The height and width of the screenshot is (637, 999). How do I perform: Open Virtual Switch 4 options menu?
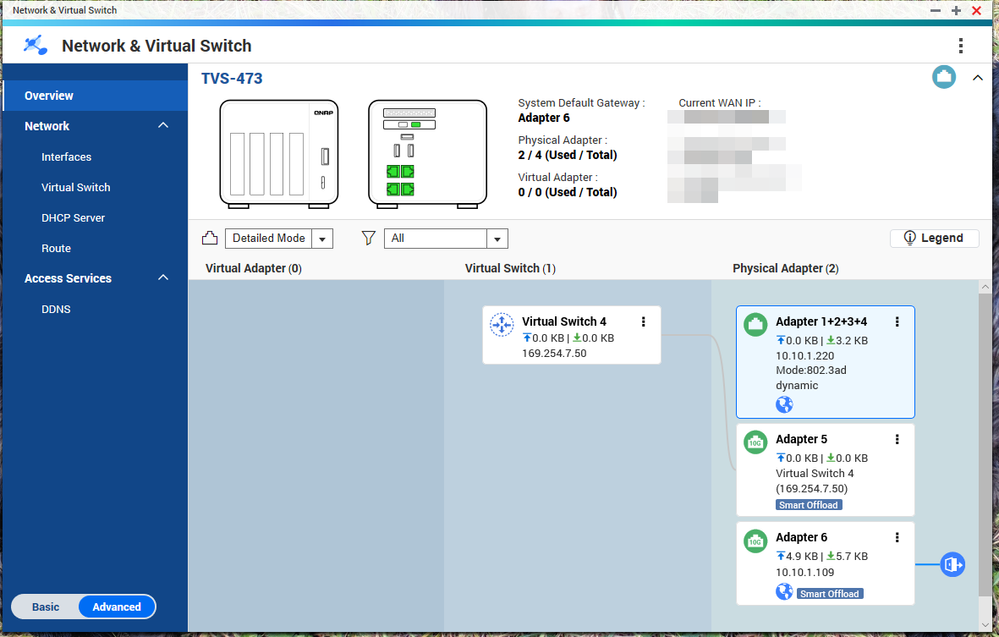(643, 322)
